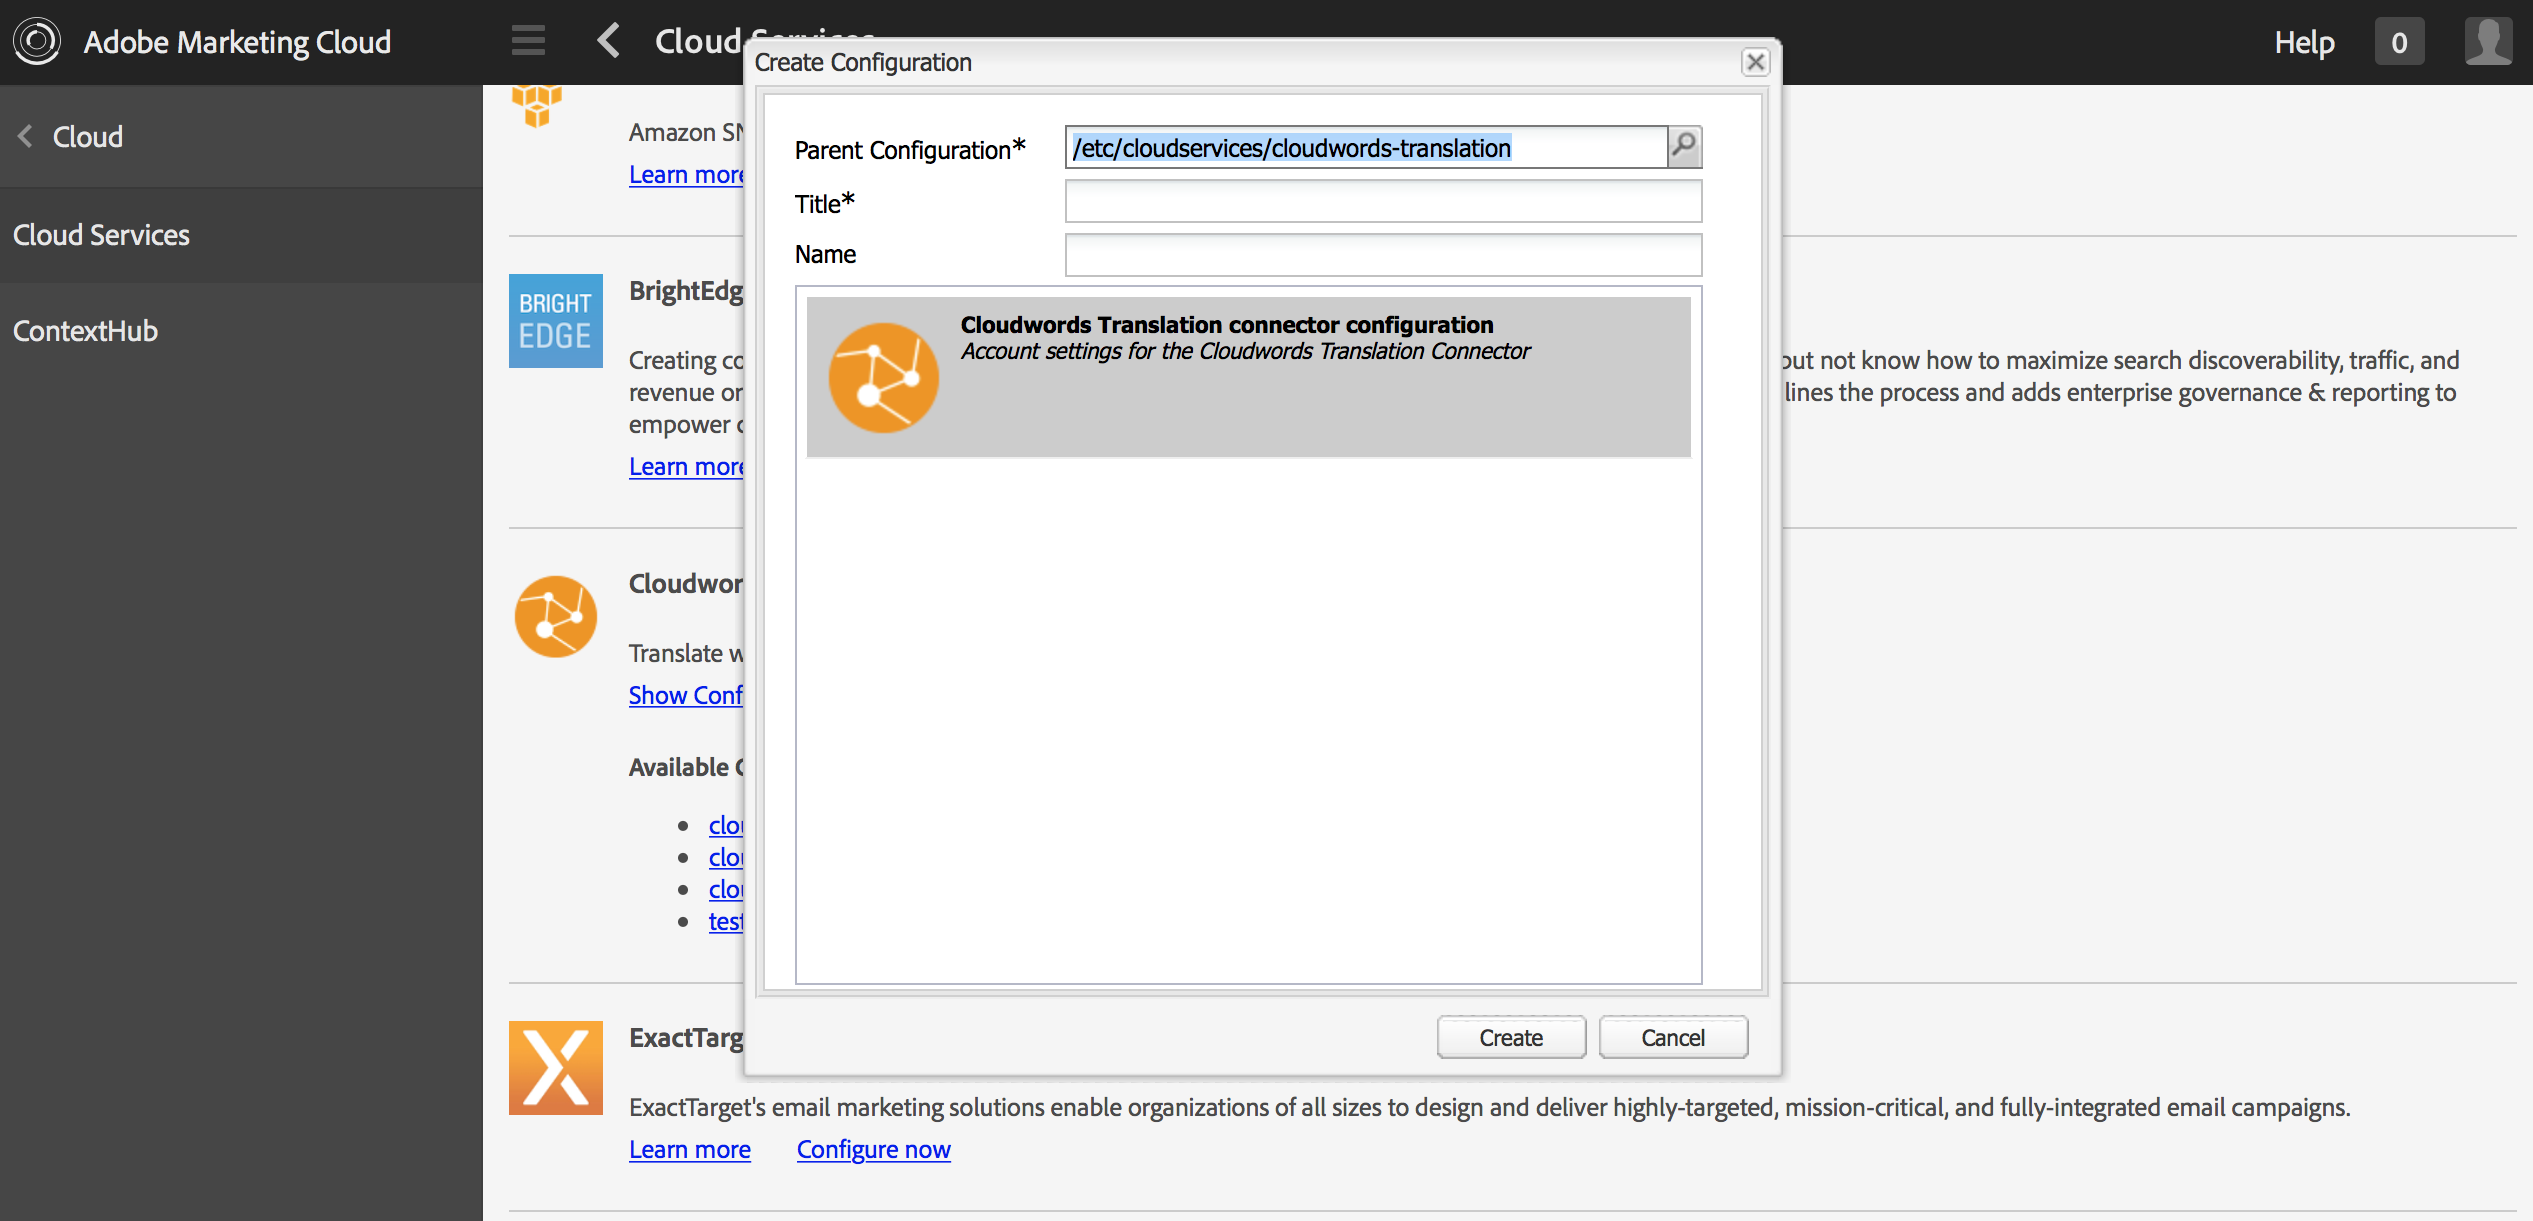Close the Create Configuration dialog

pyautogui.click(x=1755, y=62)
